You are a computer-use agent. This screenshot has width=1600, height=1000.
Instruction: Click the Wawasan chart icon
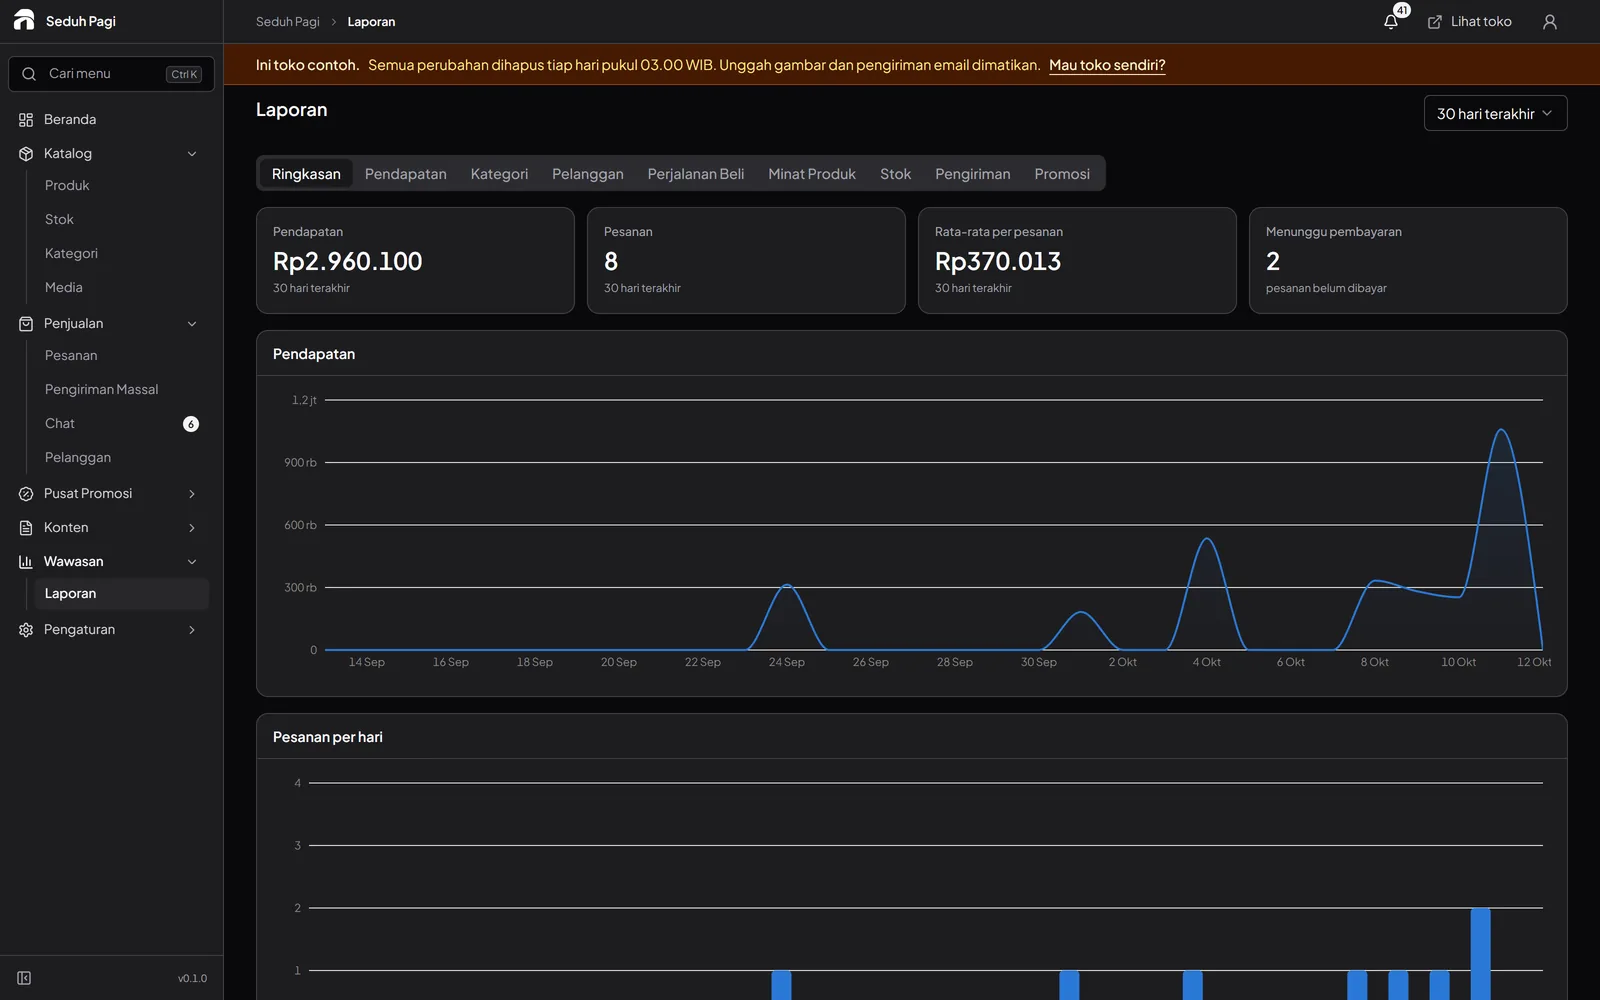tap(26, 562)
